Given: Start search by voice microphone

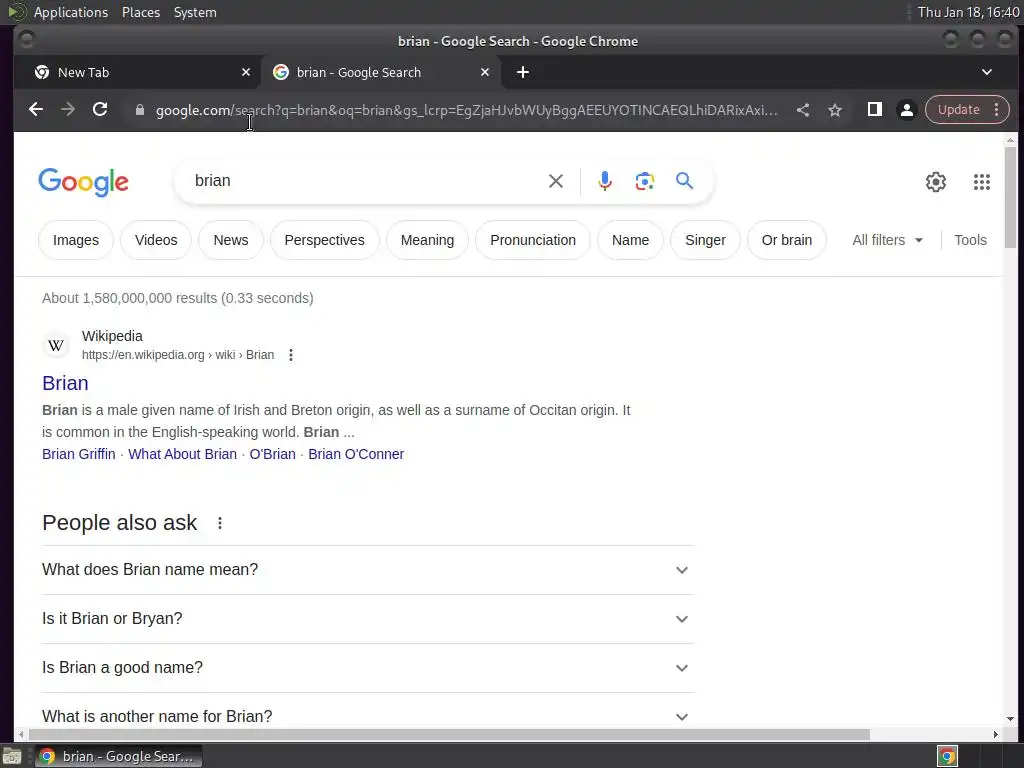Looking at the screenshot, I should 605,181.
